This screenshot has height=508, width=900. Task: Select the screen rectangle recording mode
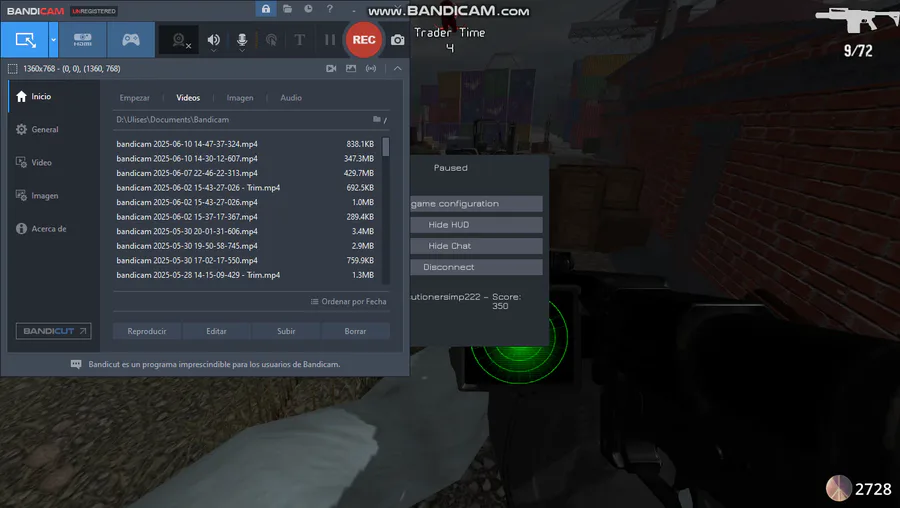tap(25, 40)
